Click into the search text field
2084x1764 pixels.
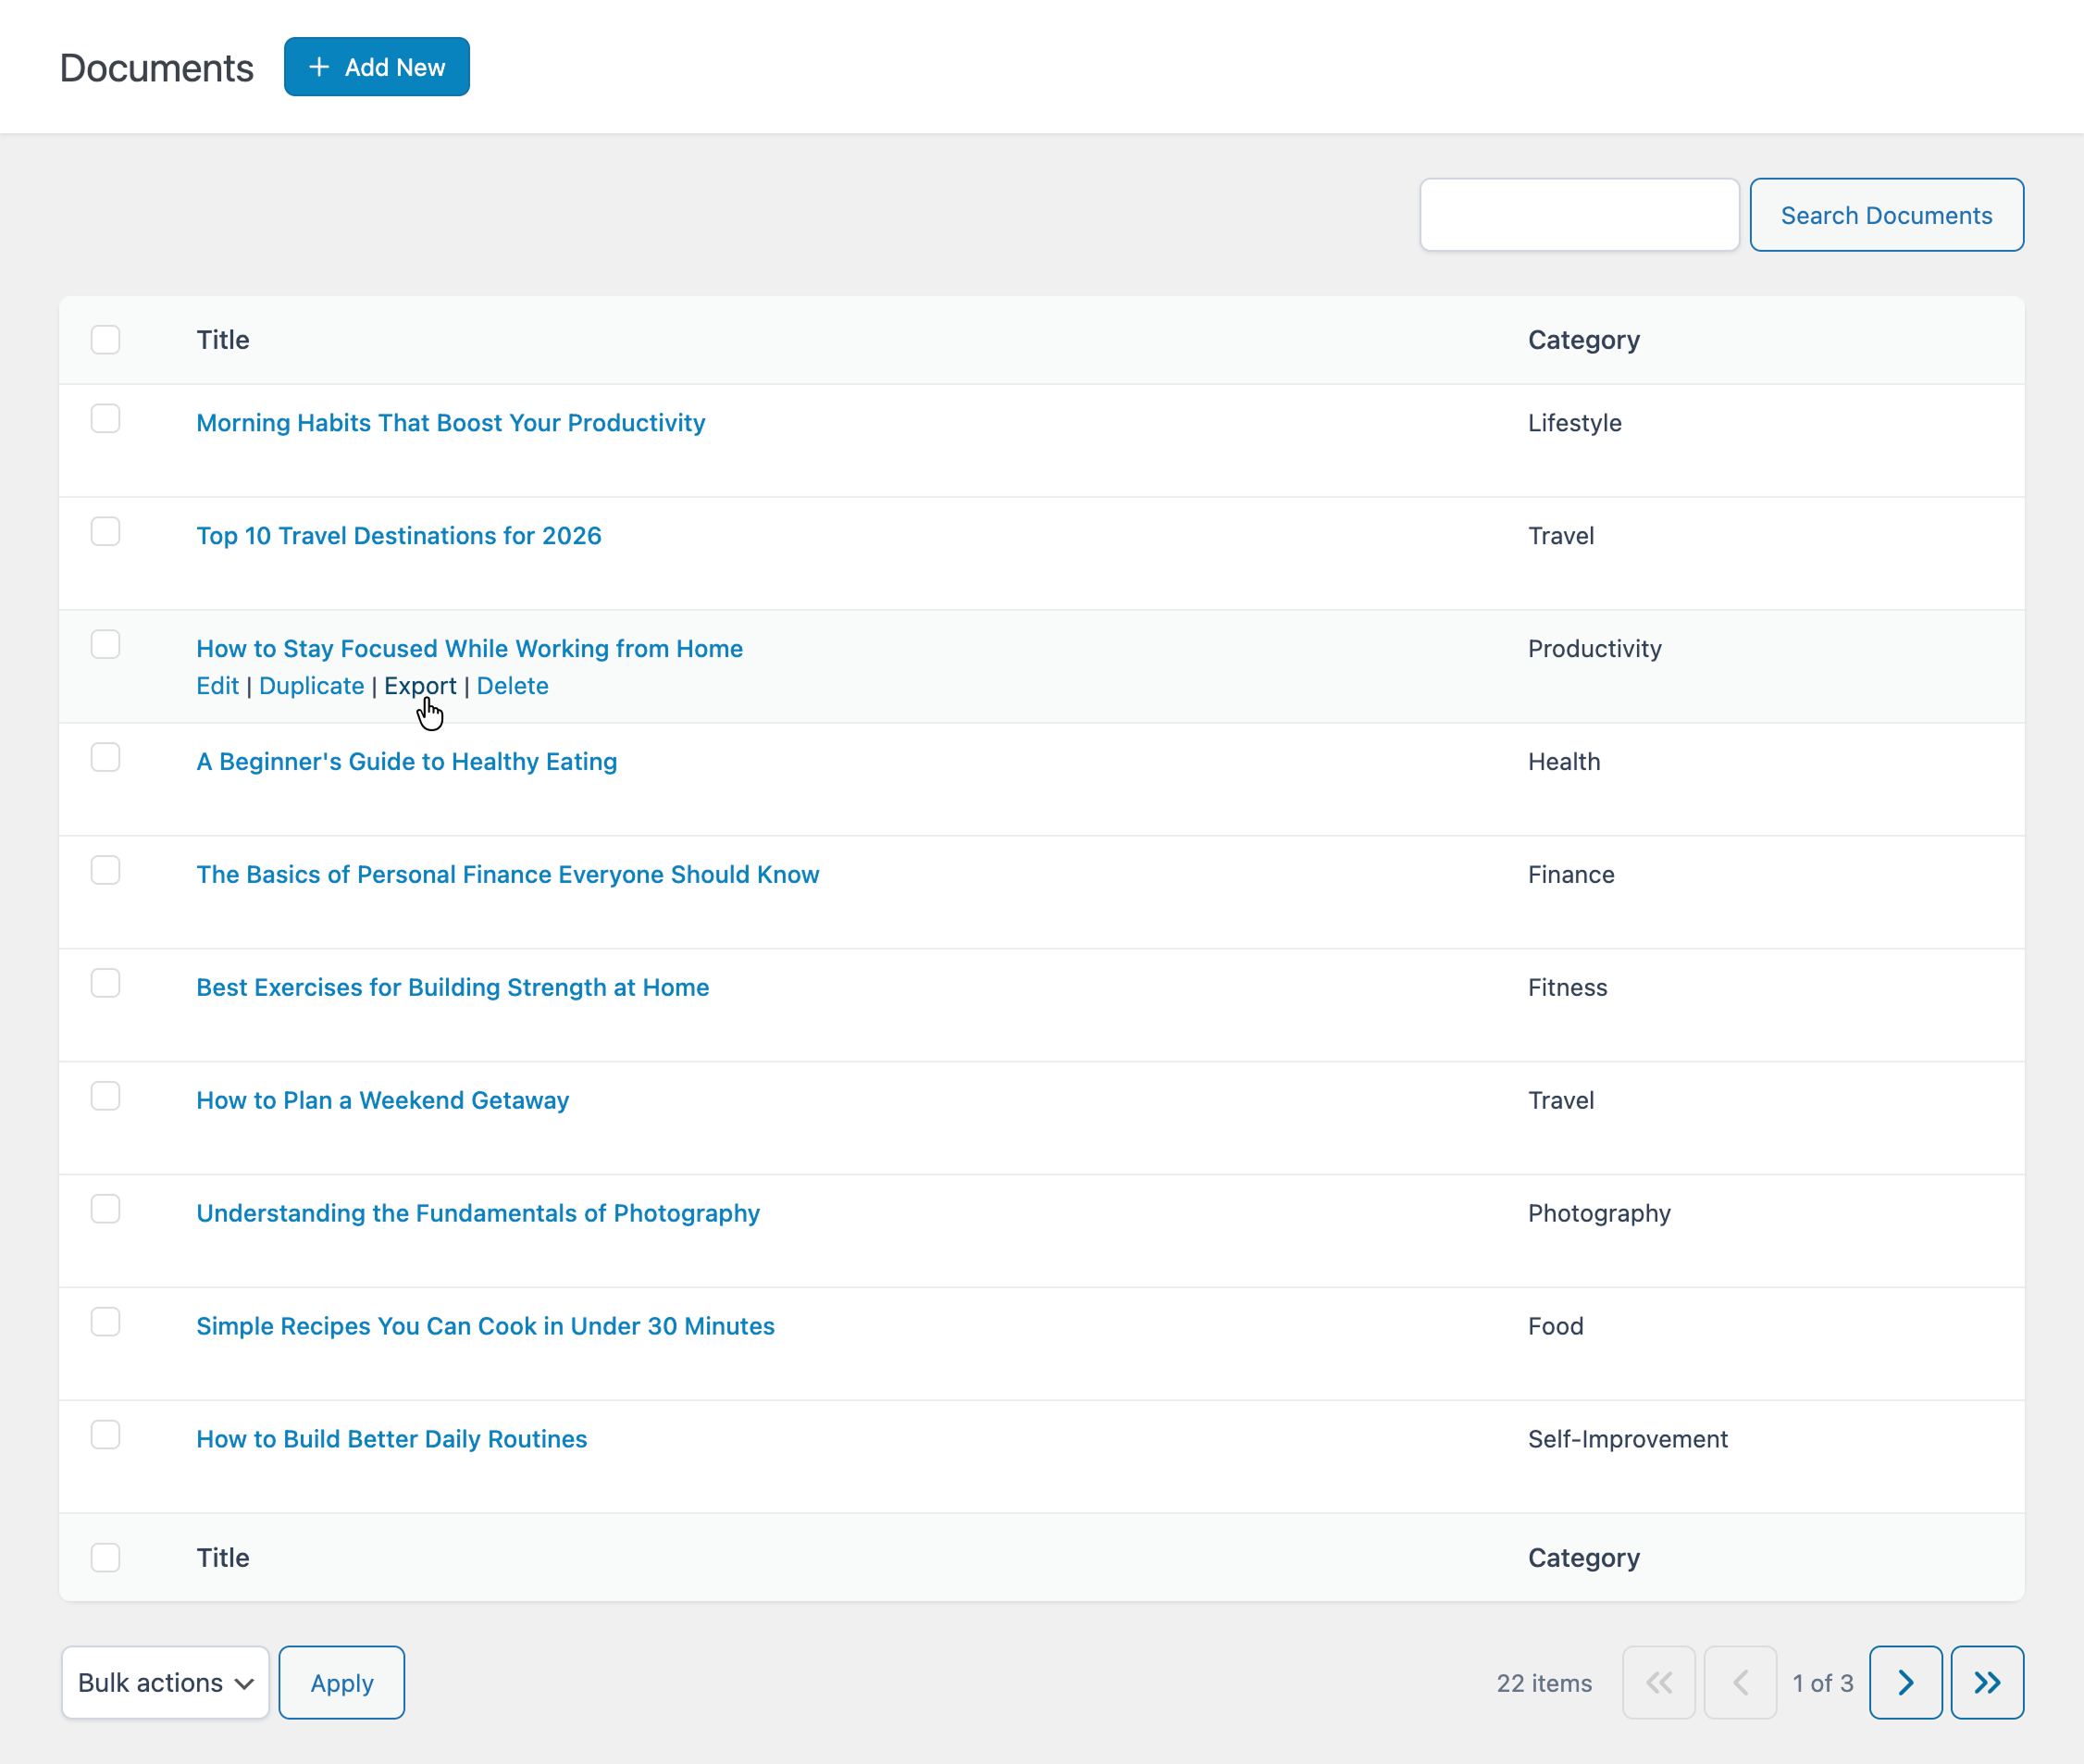click(x=1578, y=214)
